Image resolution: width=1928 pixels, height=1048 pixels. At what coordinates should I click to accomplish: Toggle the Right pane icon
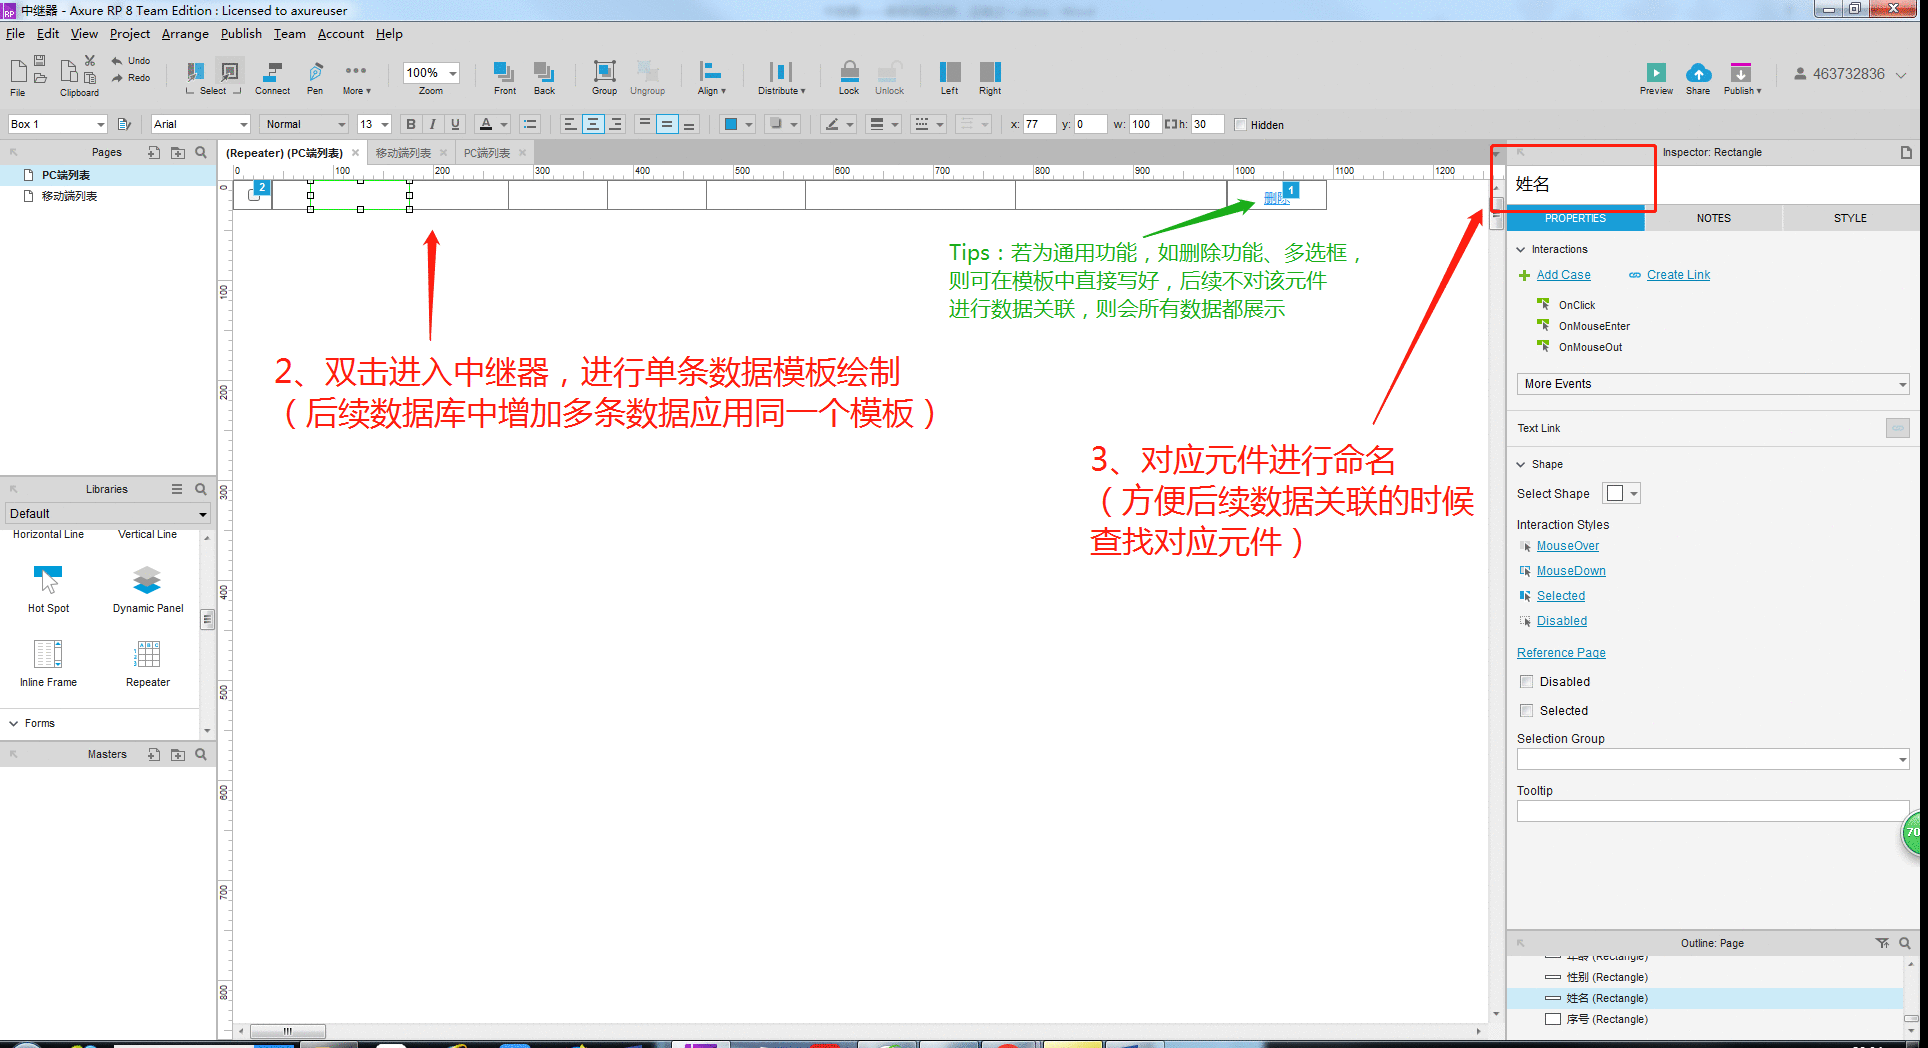pyautogui.click(x=990, y=72)
